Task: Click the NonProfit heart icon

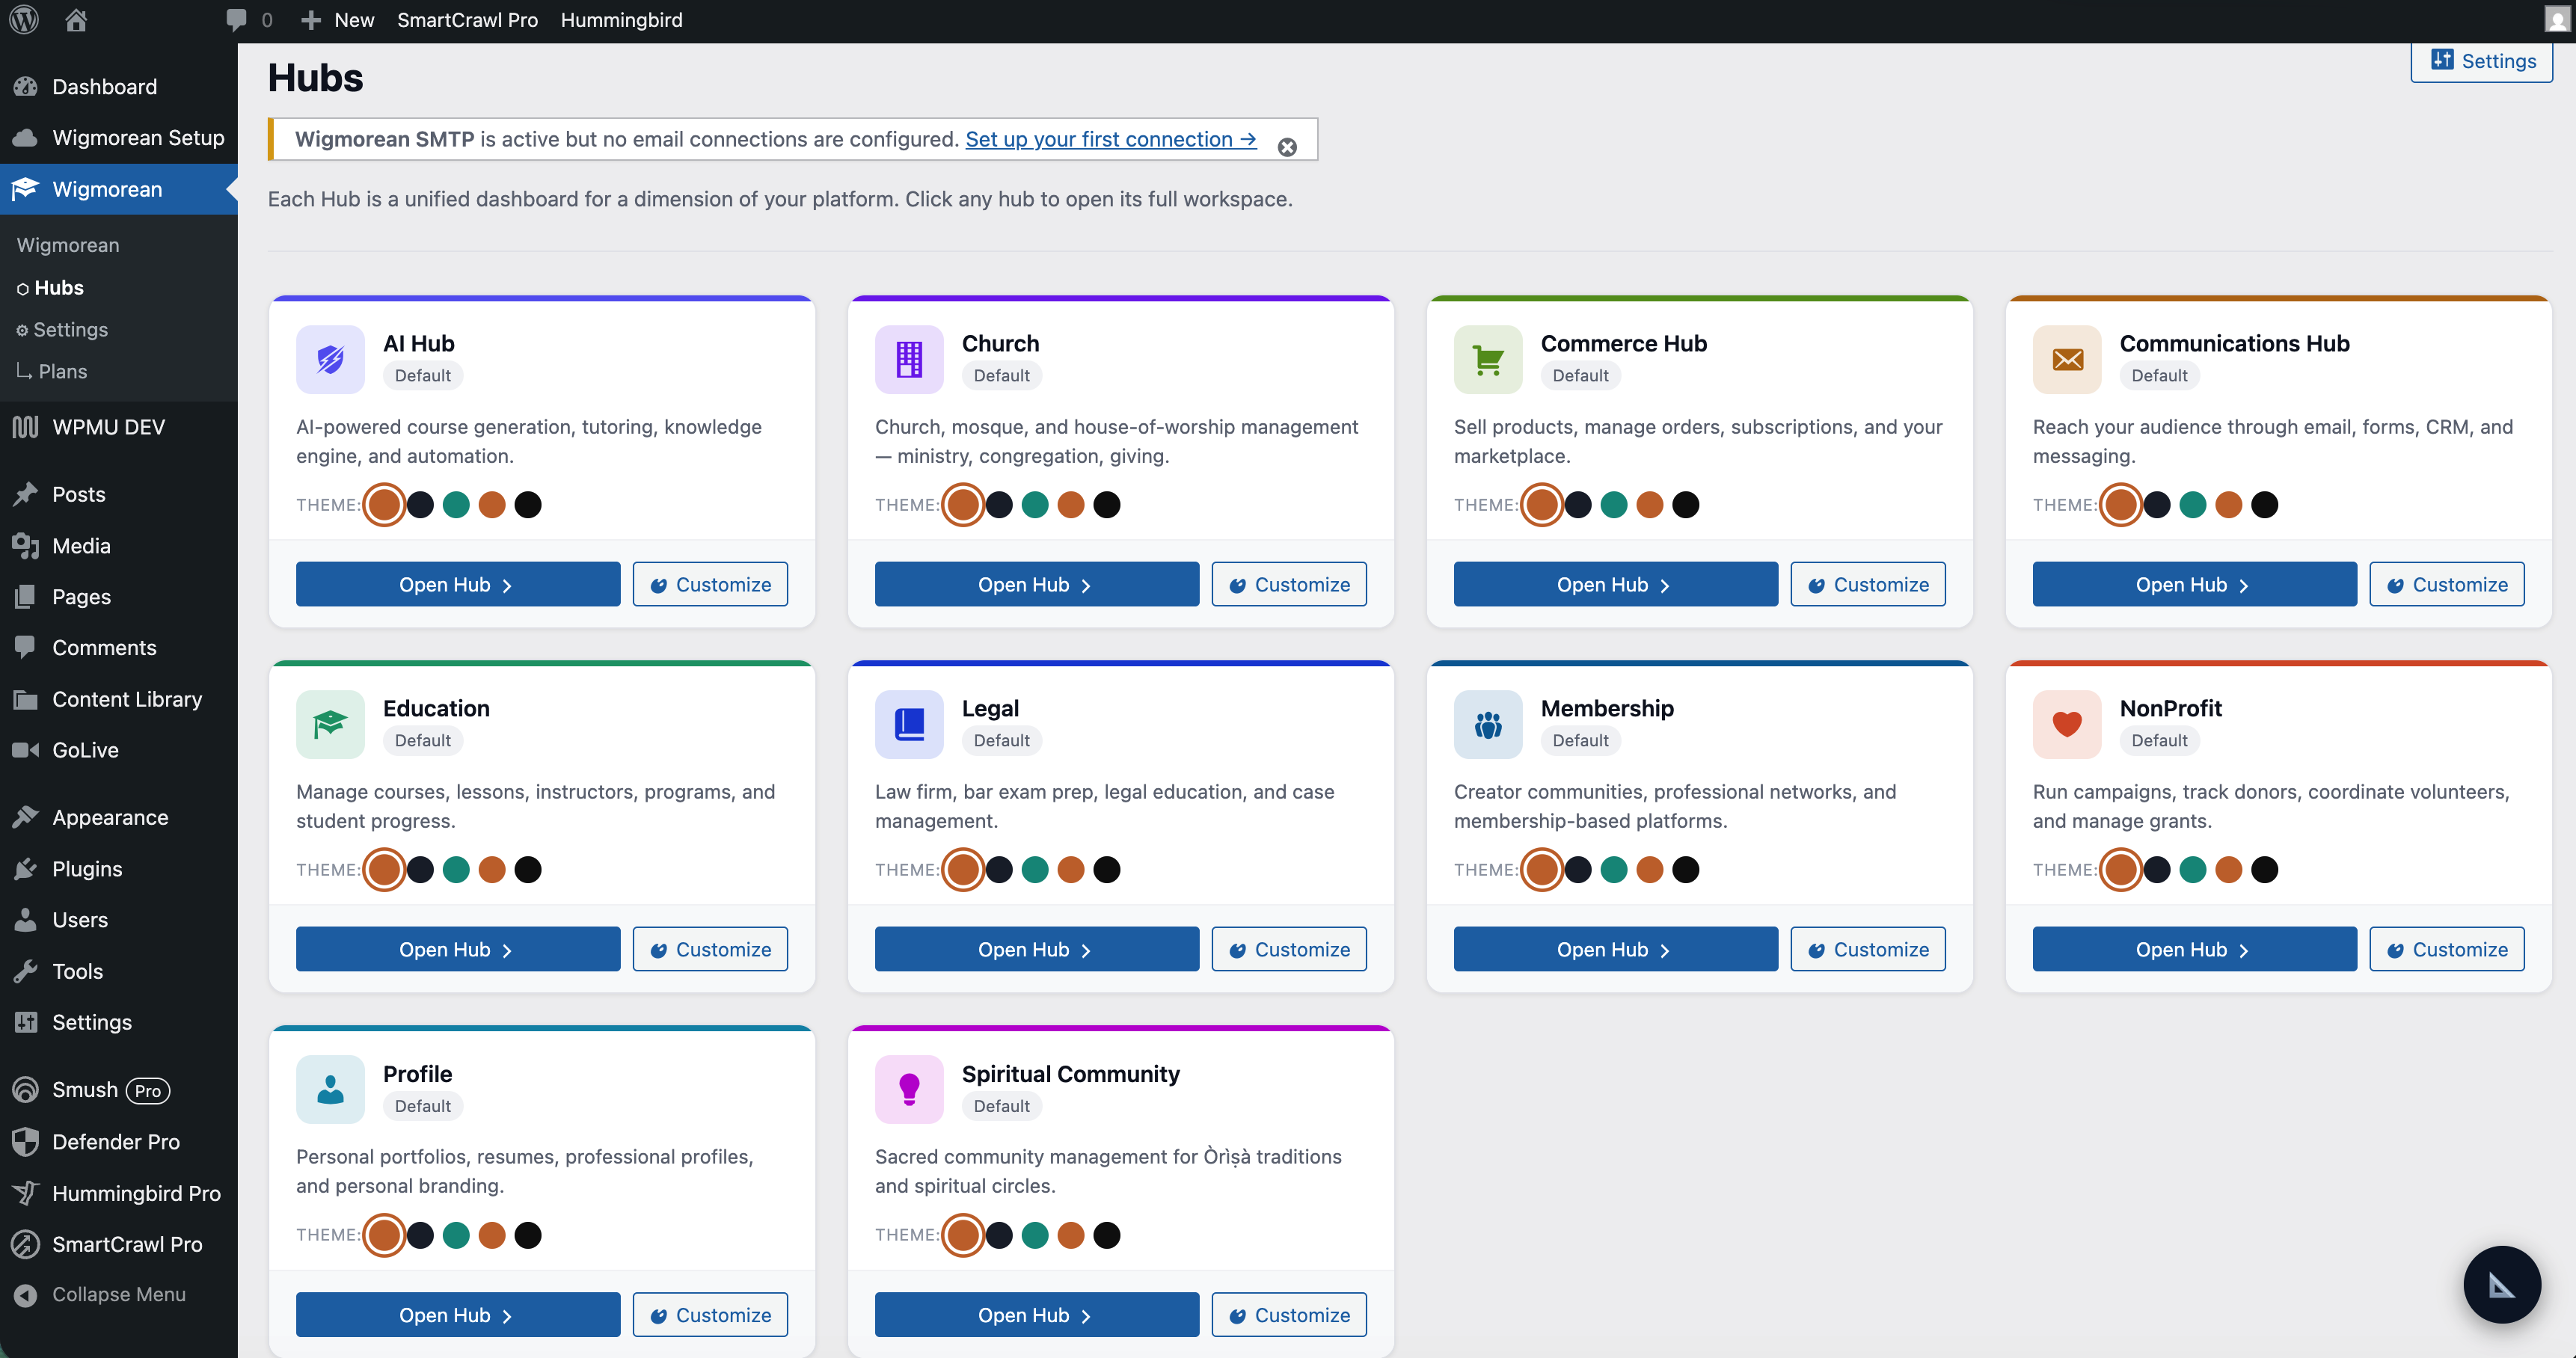Action: click(2067, 724)
